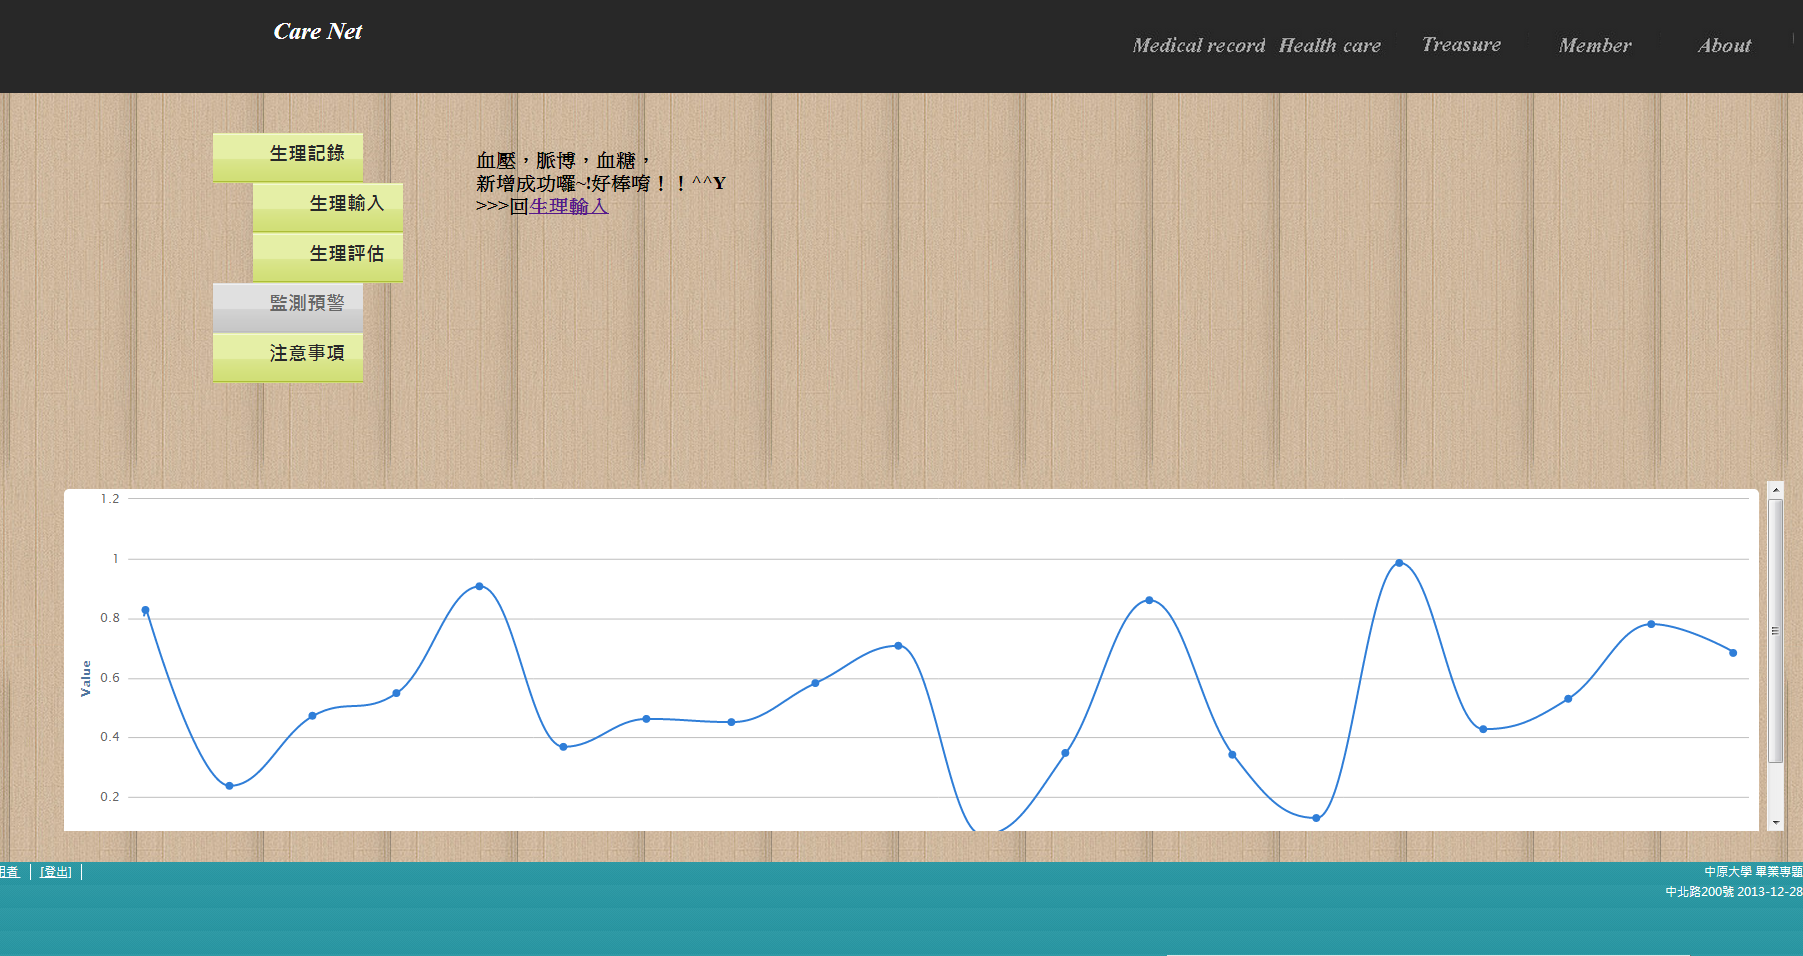Open the Medical record menu
Screen dimensions: 1803x956
(1198, 46)
